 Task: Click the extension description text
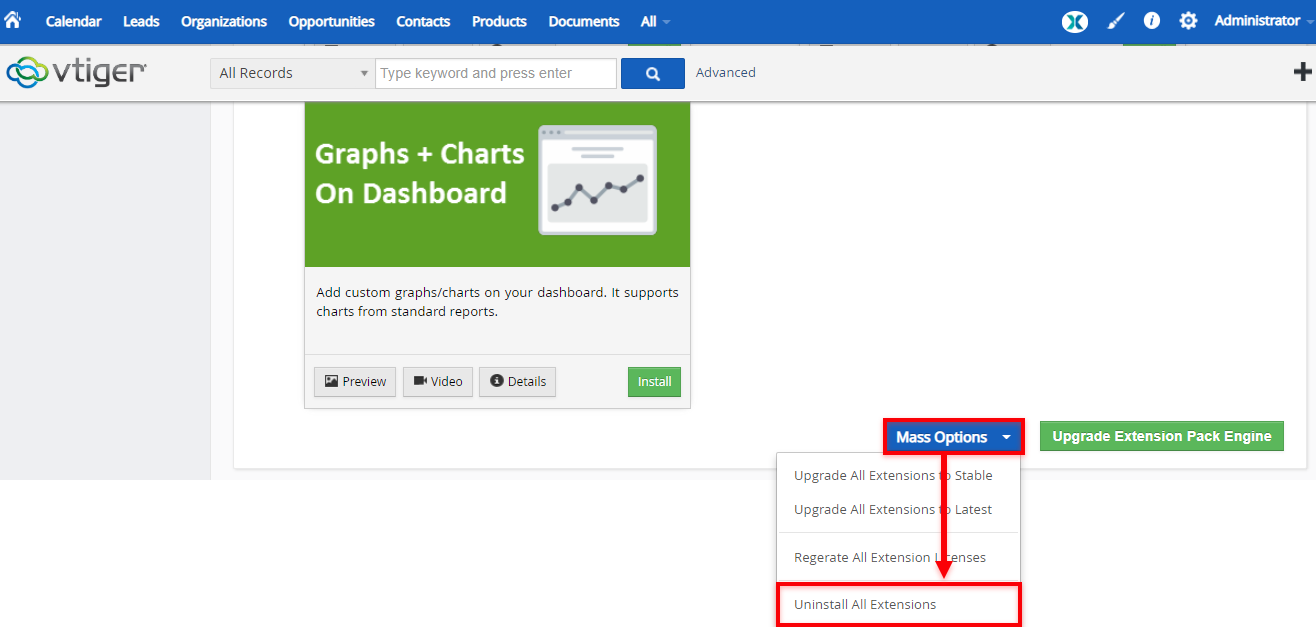(x=498, y=302)
